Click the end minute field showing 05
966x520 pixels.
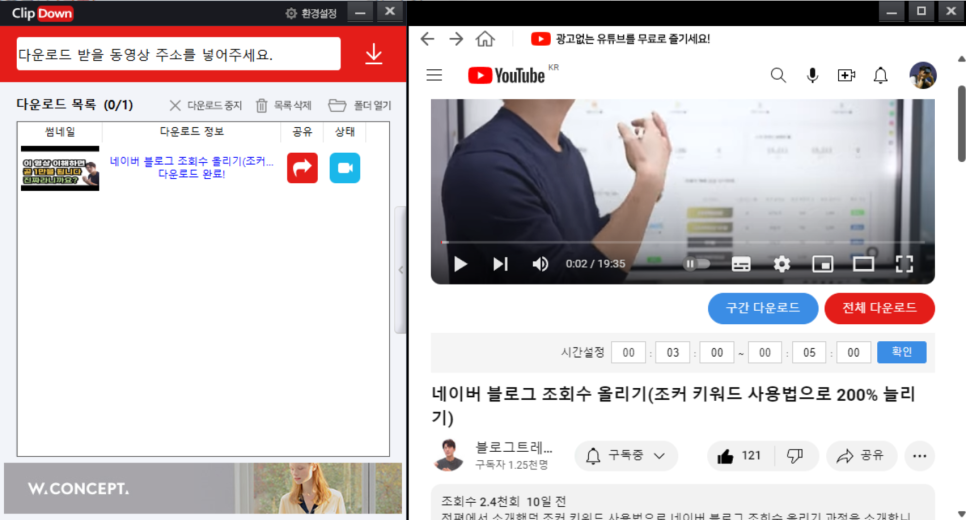click(809, 352)
